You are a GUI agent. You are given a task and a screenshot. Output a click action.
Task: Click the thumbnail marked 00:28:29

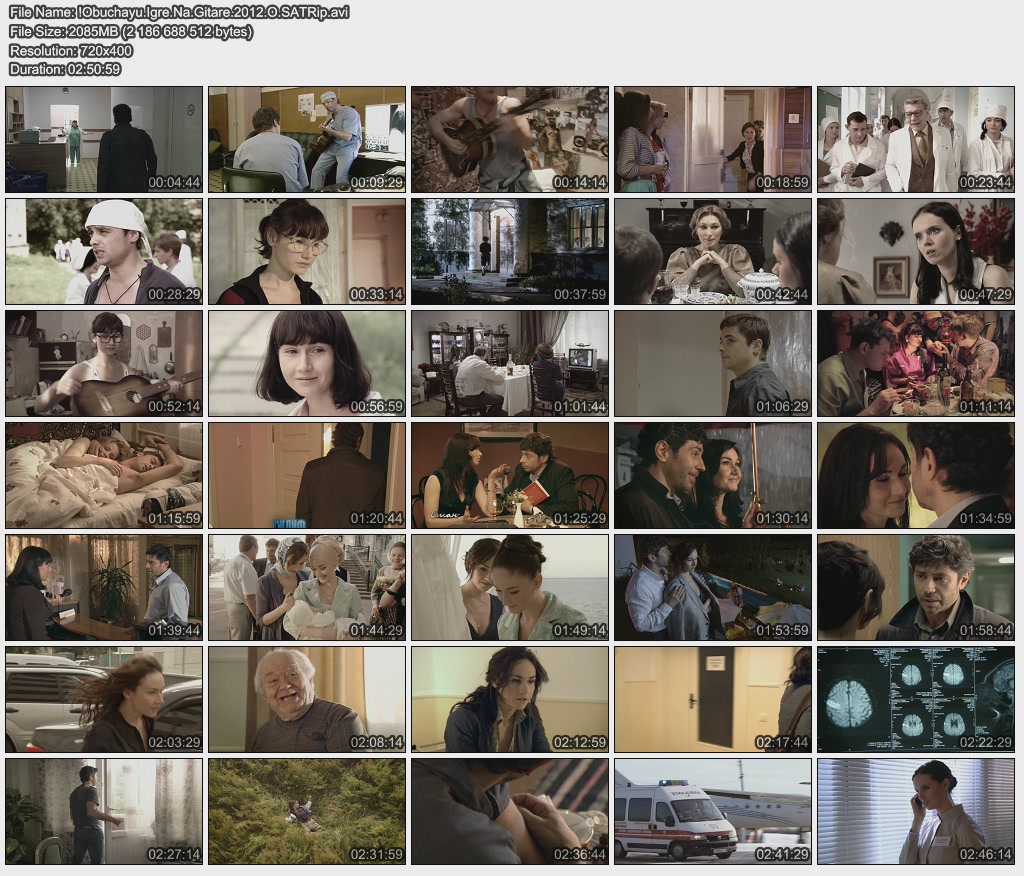point(104,251)
